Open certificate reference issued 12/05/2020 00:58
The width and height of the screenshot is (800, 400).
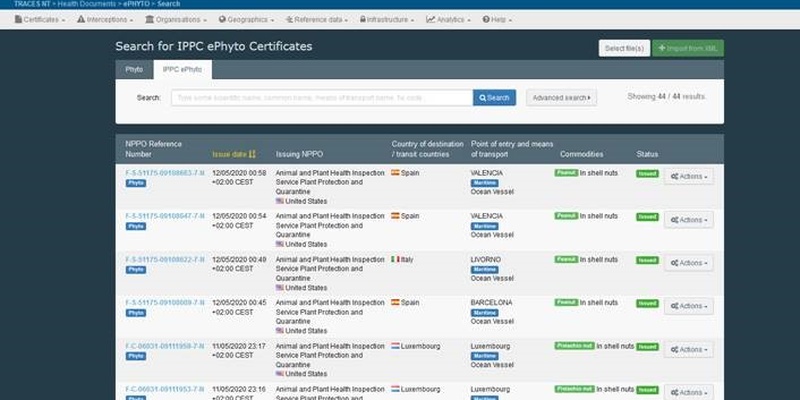(x=165, y=173)
